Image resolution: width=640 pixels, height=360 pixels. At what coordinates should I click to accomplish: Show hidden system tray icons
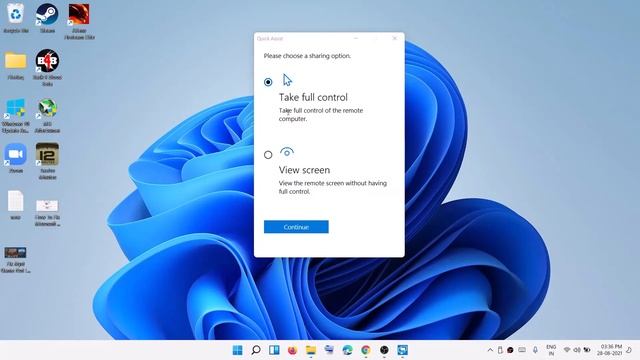(x=490, y=350)
